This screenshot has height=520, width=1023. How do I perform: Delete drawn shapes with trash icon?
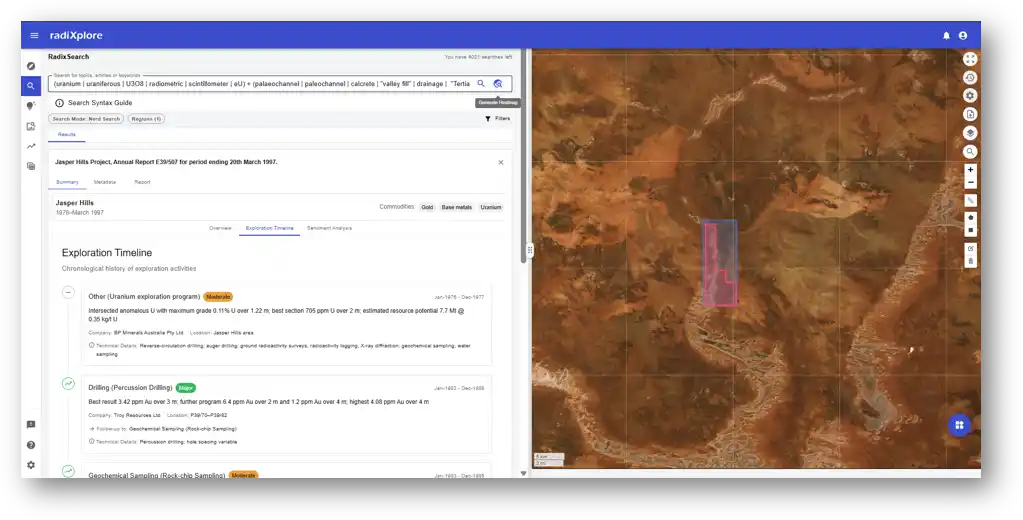[970, 261]
